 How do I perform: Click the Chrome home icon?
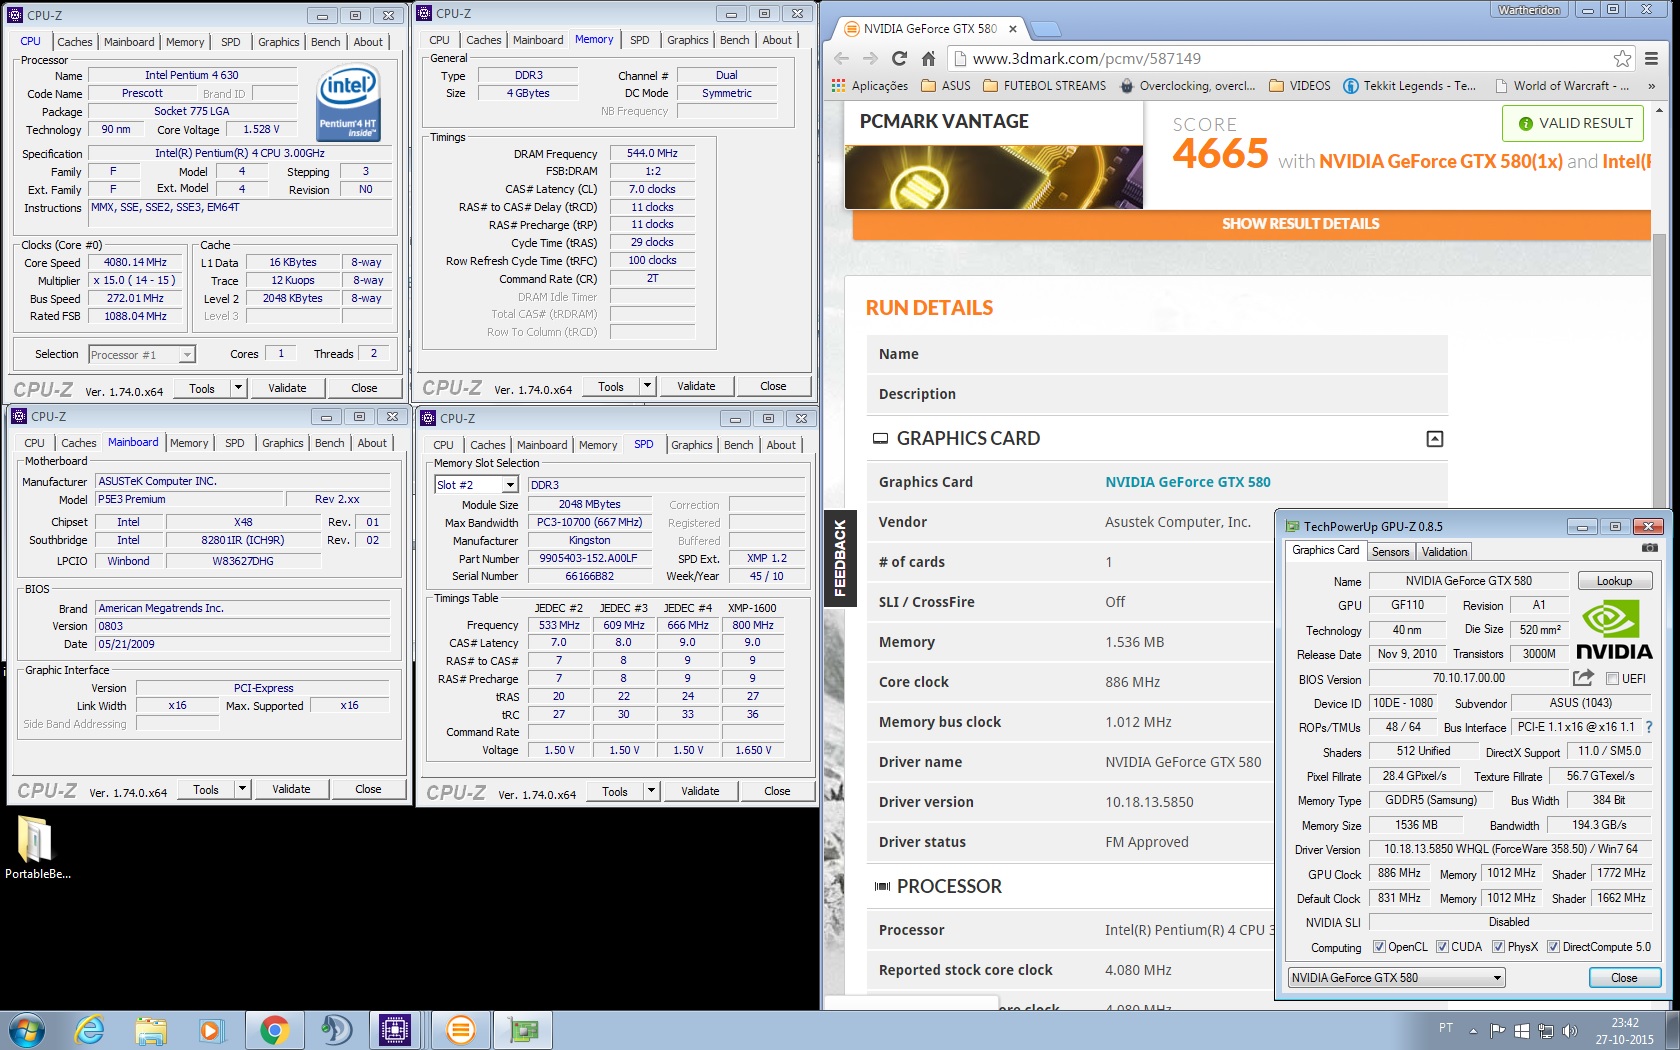928,59
